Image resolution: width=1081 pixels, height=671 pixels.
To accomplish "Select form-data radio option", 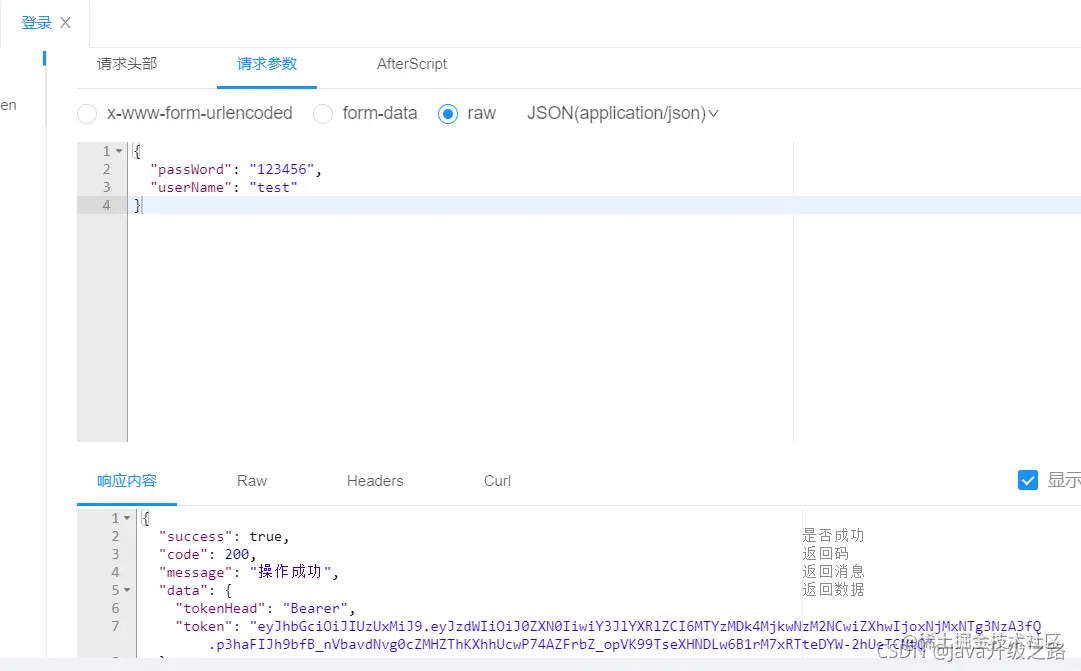I will 323,114.
